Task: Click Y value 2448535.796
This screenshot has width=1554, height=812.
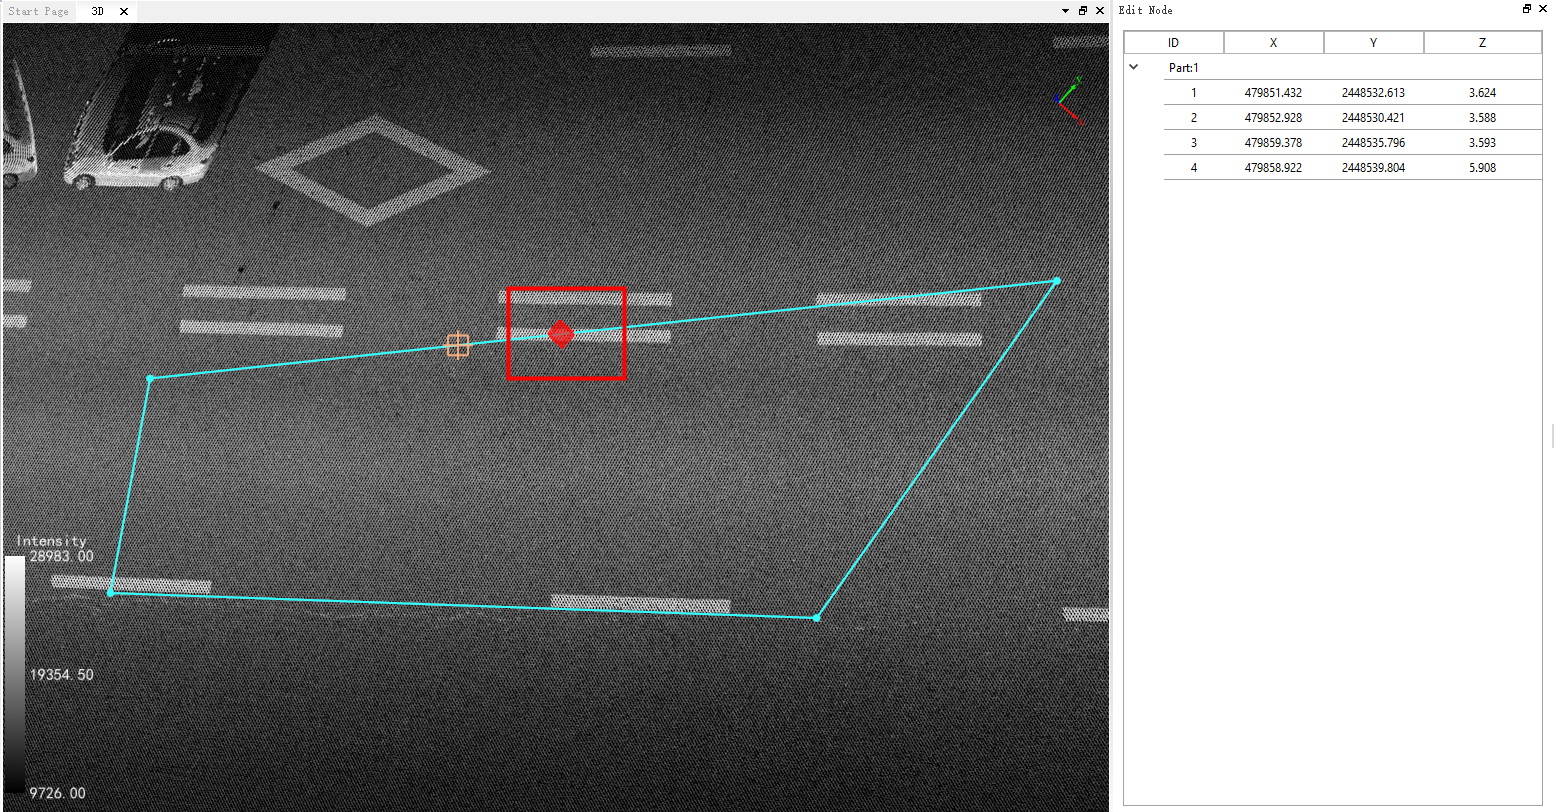Action: (x=1374, y=143)
